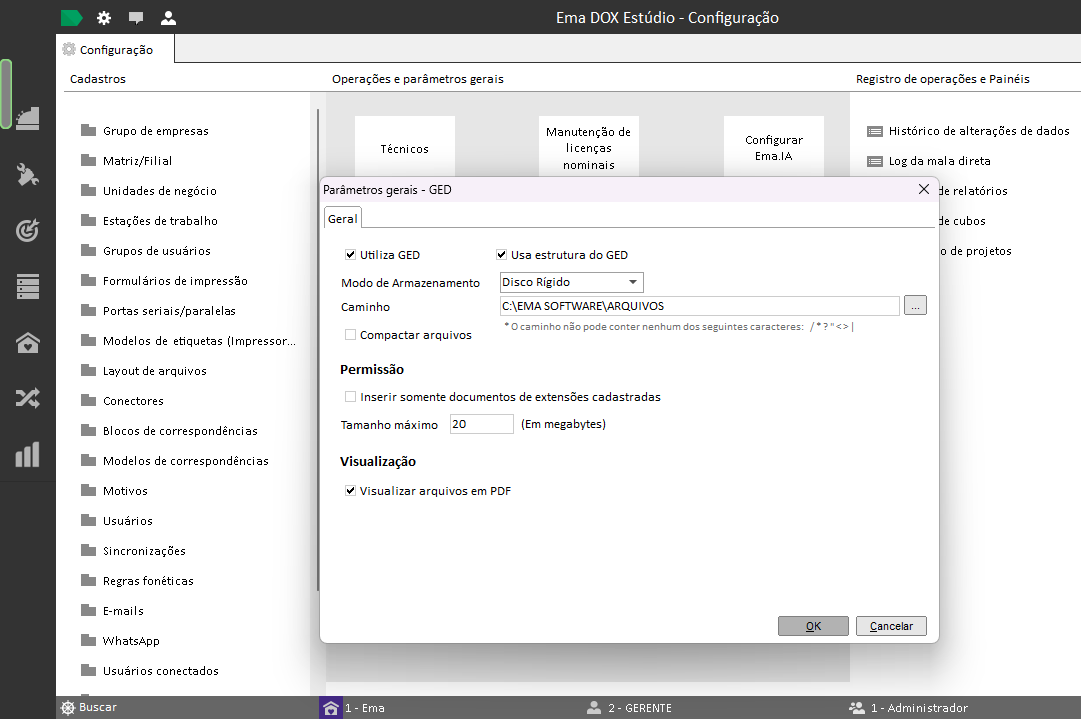
Task: Open Estações de trabalho entry
Action: 160,221
